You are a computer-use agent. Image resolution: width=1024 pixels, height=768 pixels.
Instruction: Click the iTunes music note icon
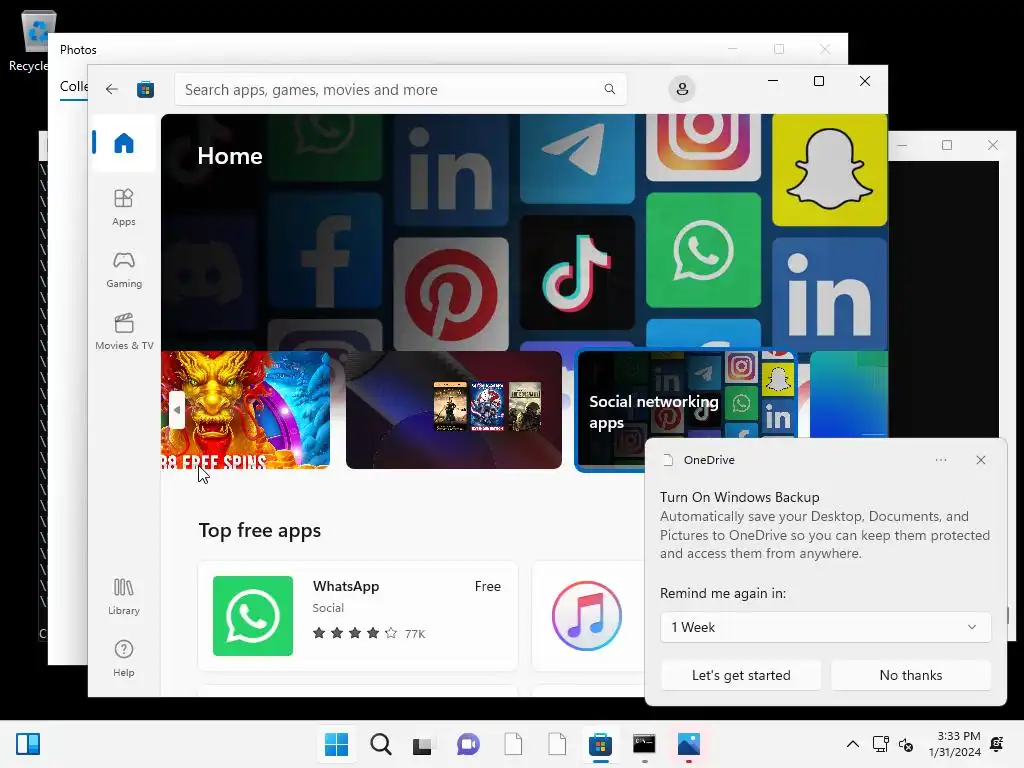pyautogui.click(x=586, y=616)
